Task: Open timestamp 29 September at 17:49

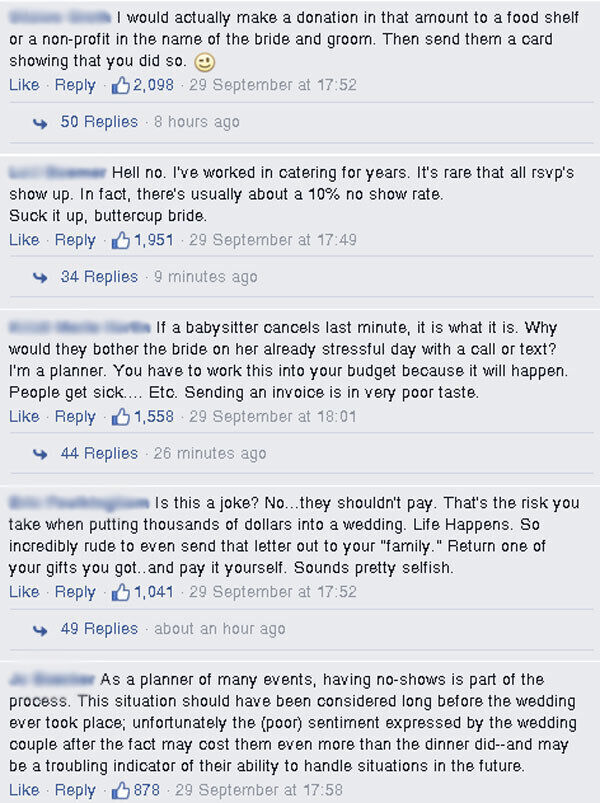Action: [272, 240]
